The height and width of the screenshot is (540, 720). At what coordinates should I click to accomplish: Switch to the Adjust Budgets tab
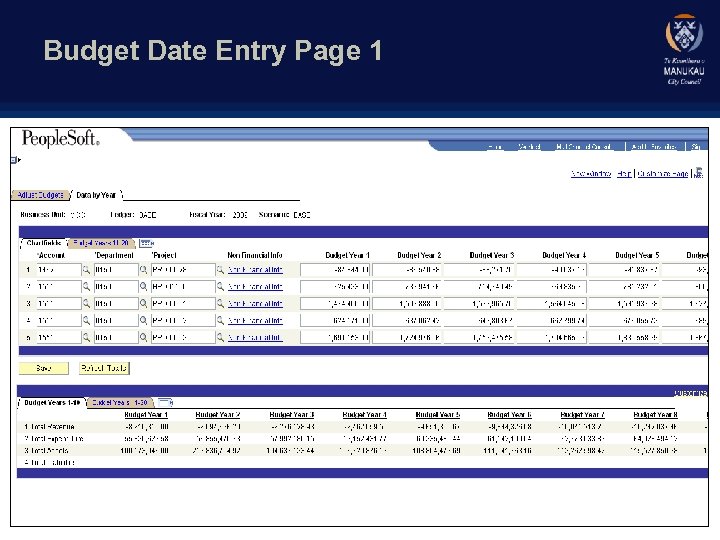pyautogui.click(x=40, y=195)
